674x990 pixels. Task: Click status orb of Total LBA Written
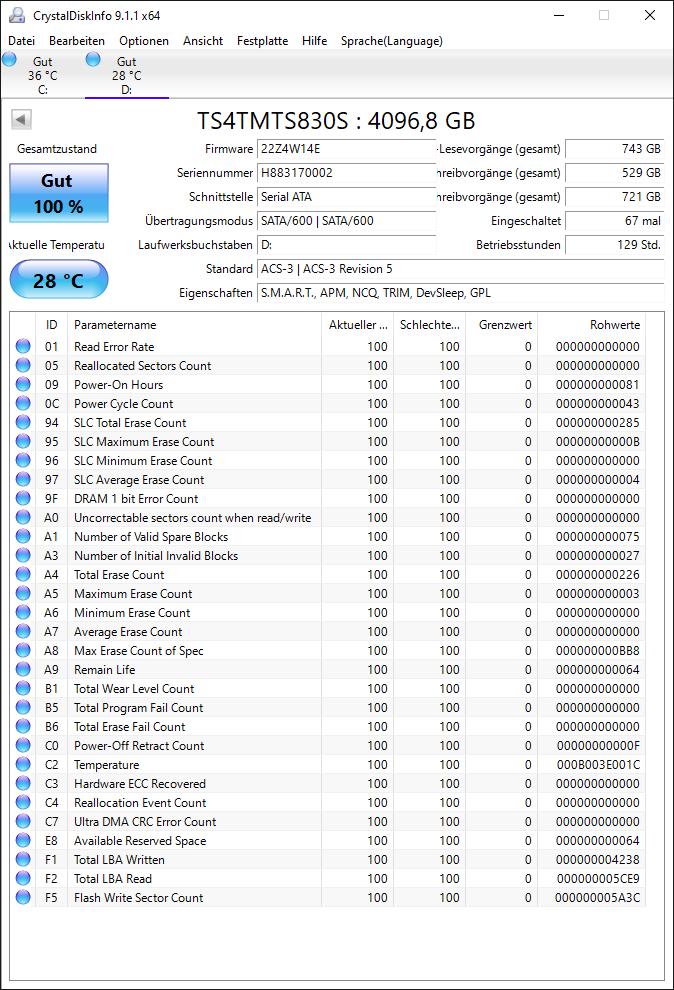click(23, 859)
